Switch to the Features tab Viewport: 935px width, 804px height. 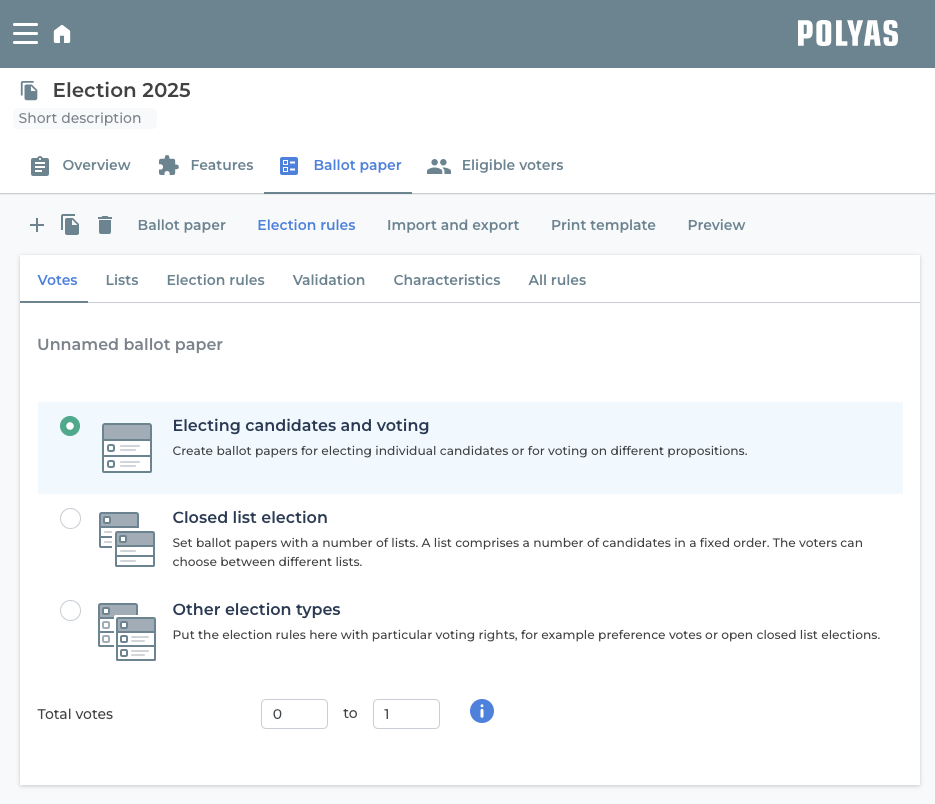coord(206,165)
